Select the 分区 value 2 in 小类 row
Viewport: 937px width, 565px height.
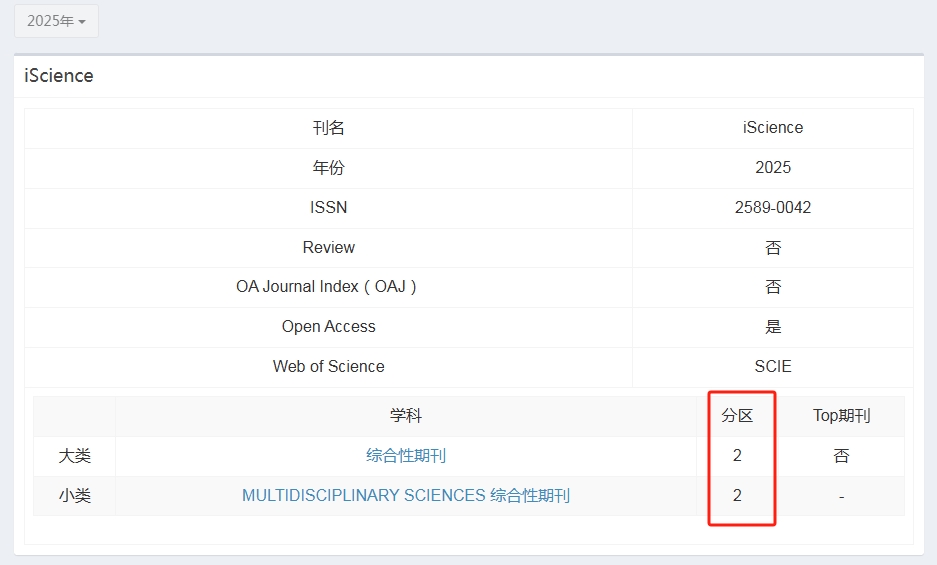[737, 496]
